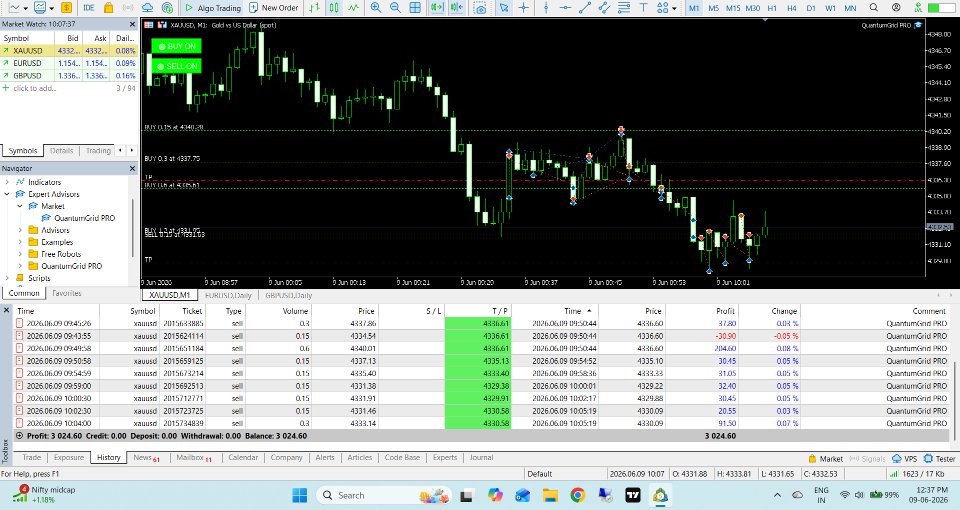Switch chart to candlesticks type

click(334, 8)
